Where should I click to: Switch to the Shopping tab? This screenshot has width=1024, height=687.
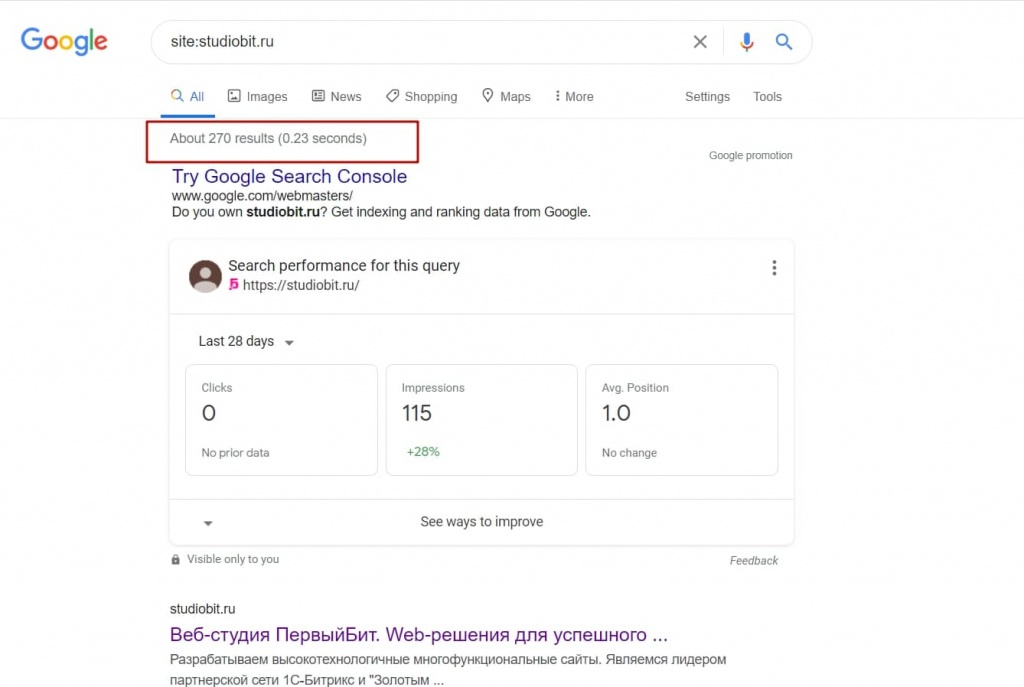(x=421, y=97)
